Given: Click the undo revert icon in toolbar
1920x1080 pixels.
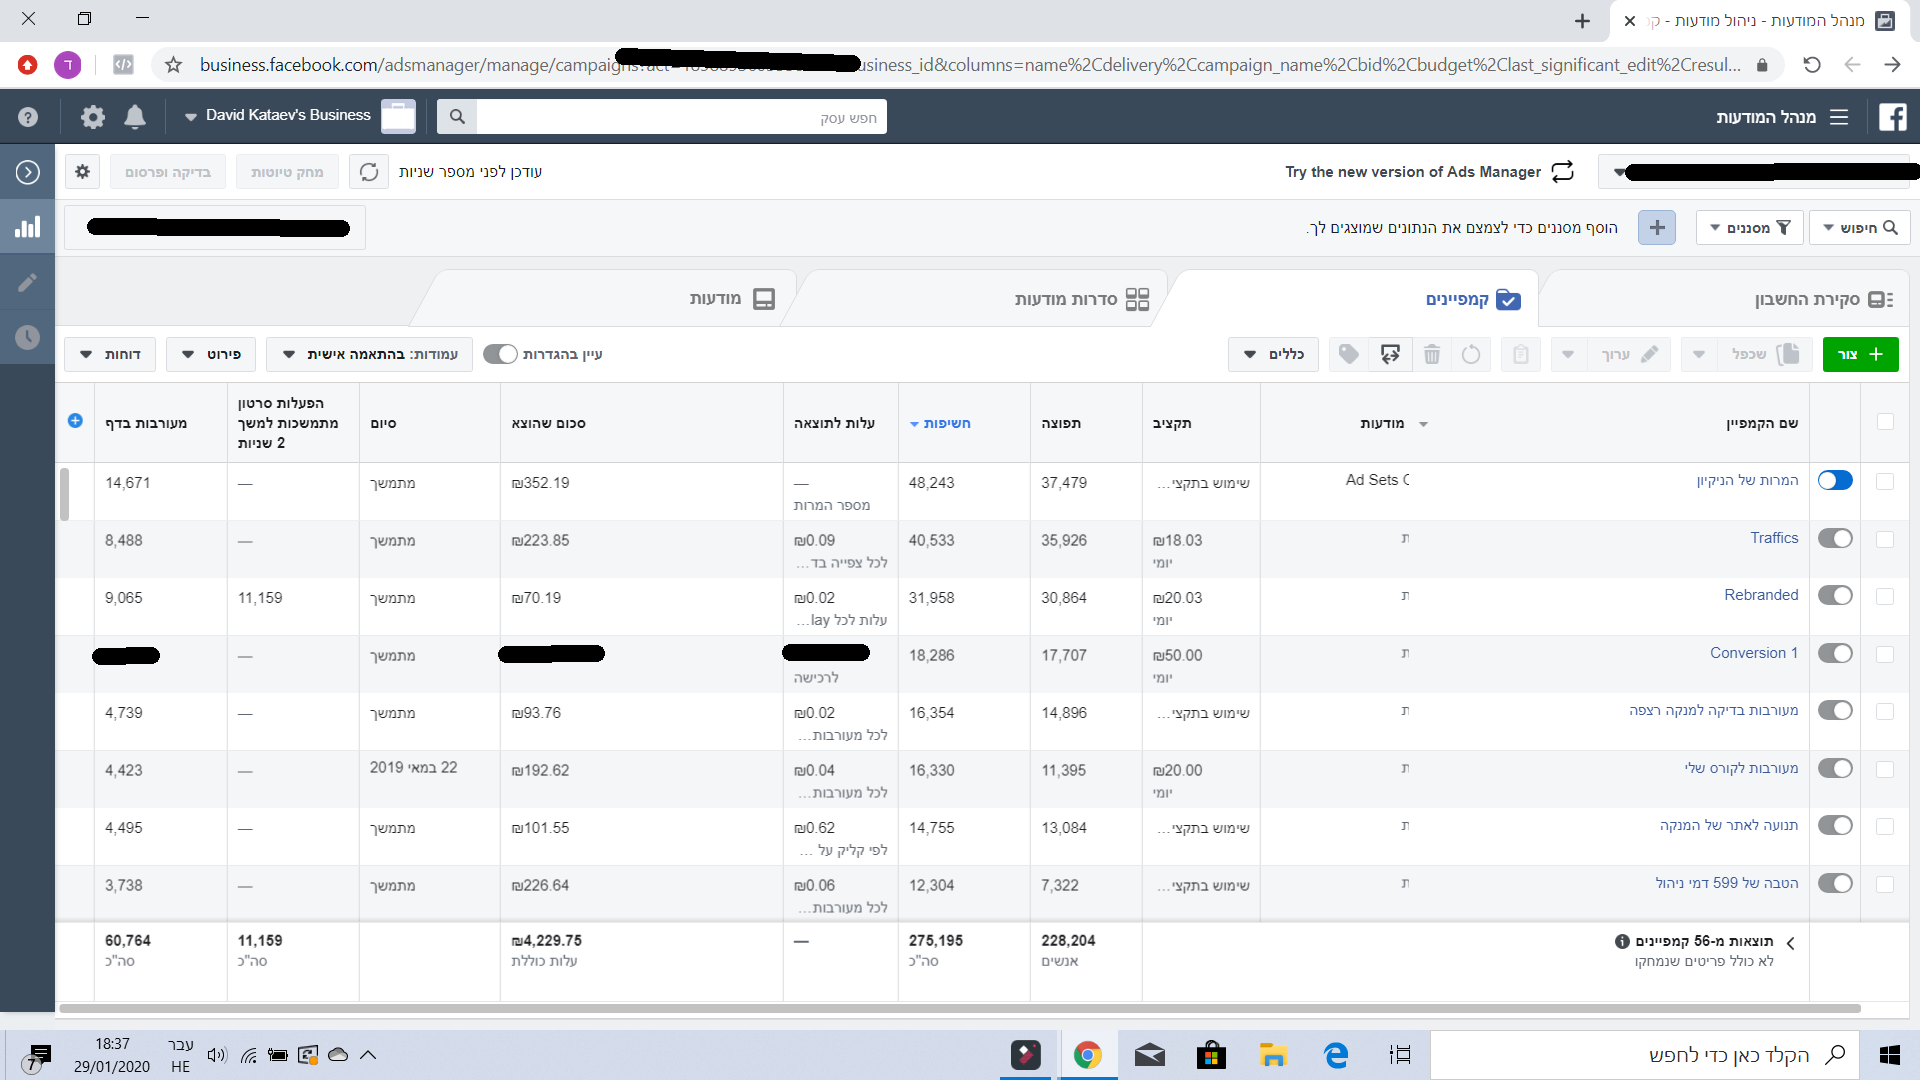Looking at the screenshot, I should click(1471, 354).
